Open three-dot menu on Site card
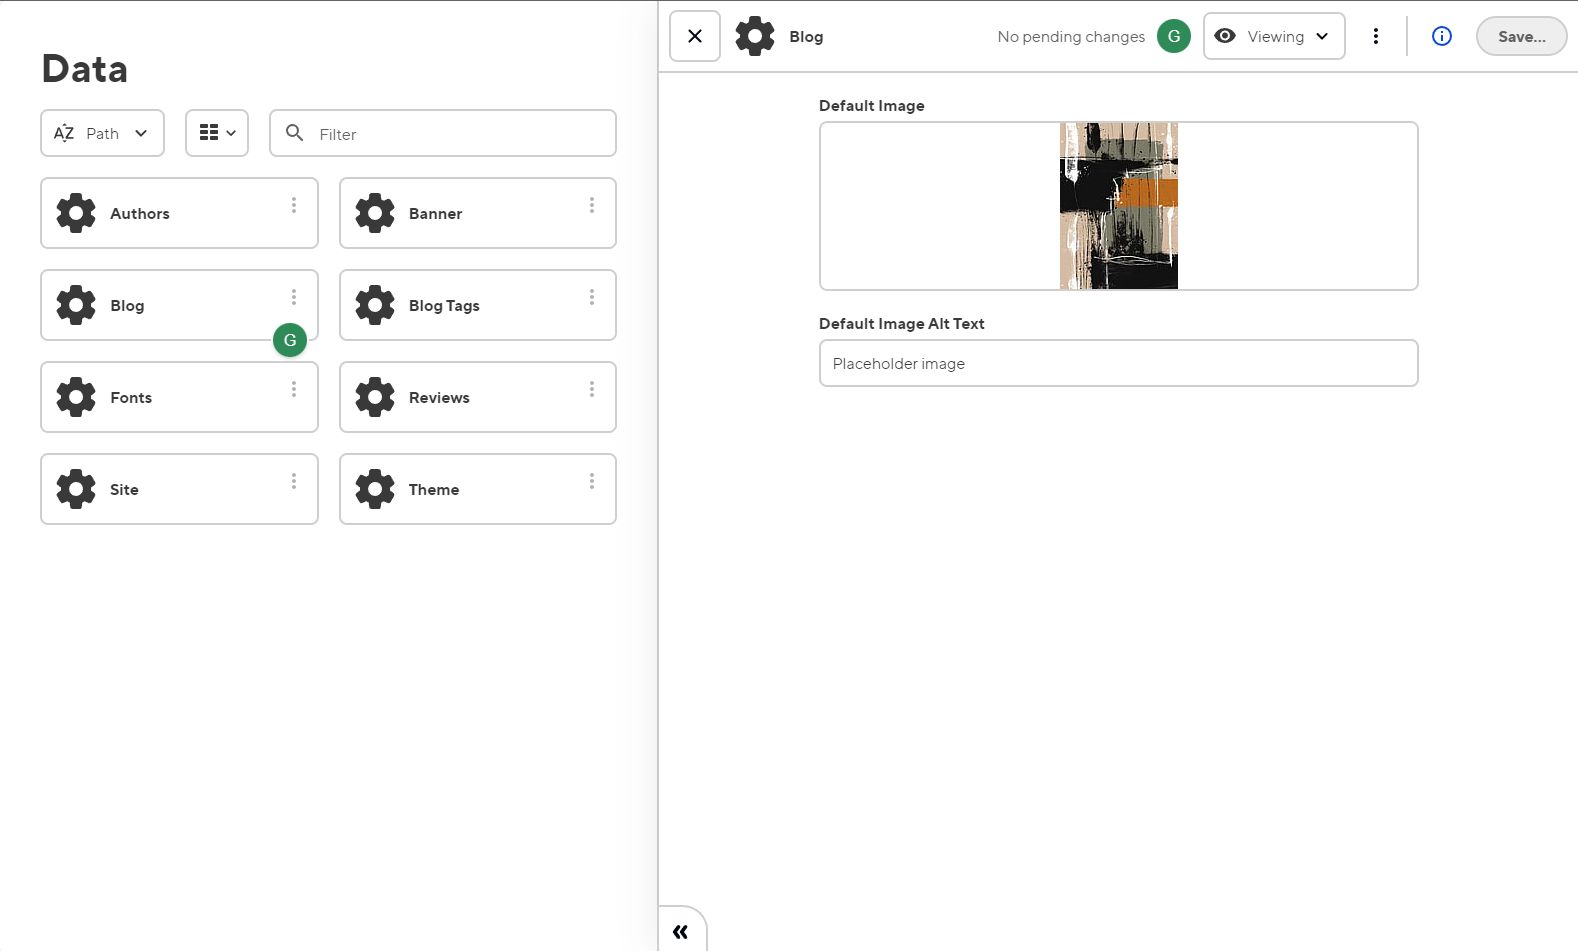 tap(293, 481)
